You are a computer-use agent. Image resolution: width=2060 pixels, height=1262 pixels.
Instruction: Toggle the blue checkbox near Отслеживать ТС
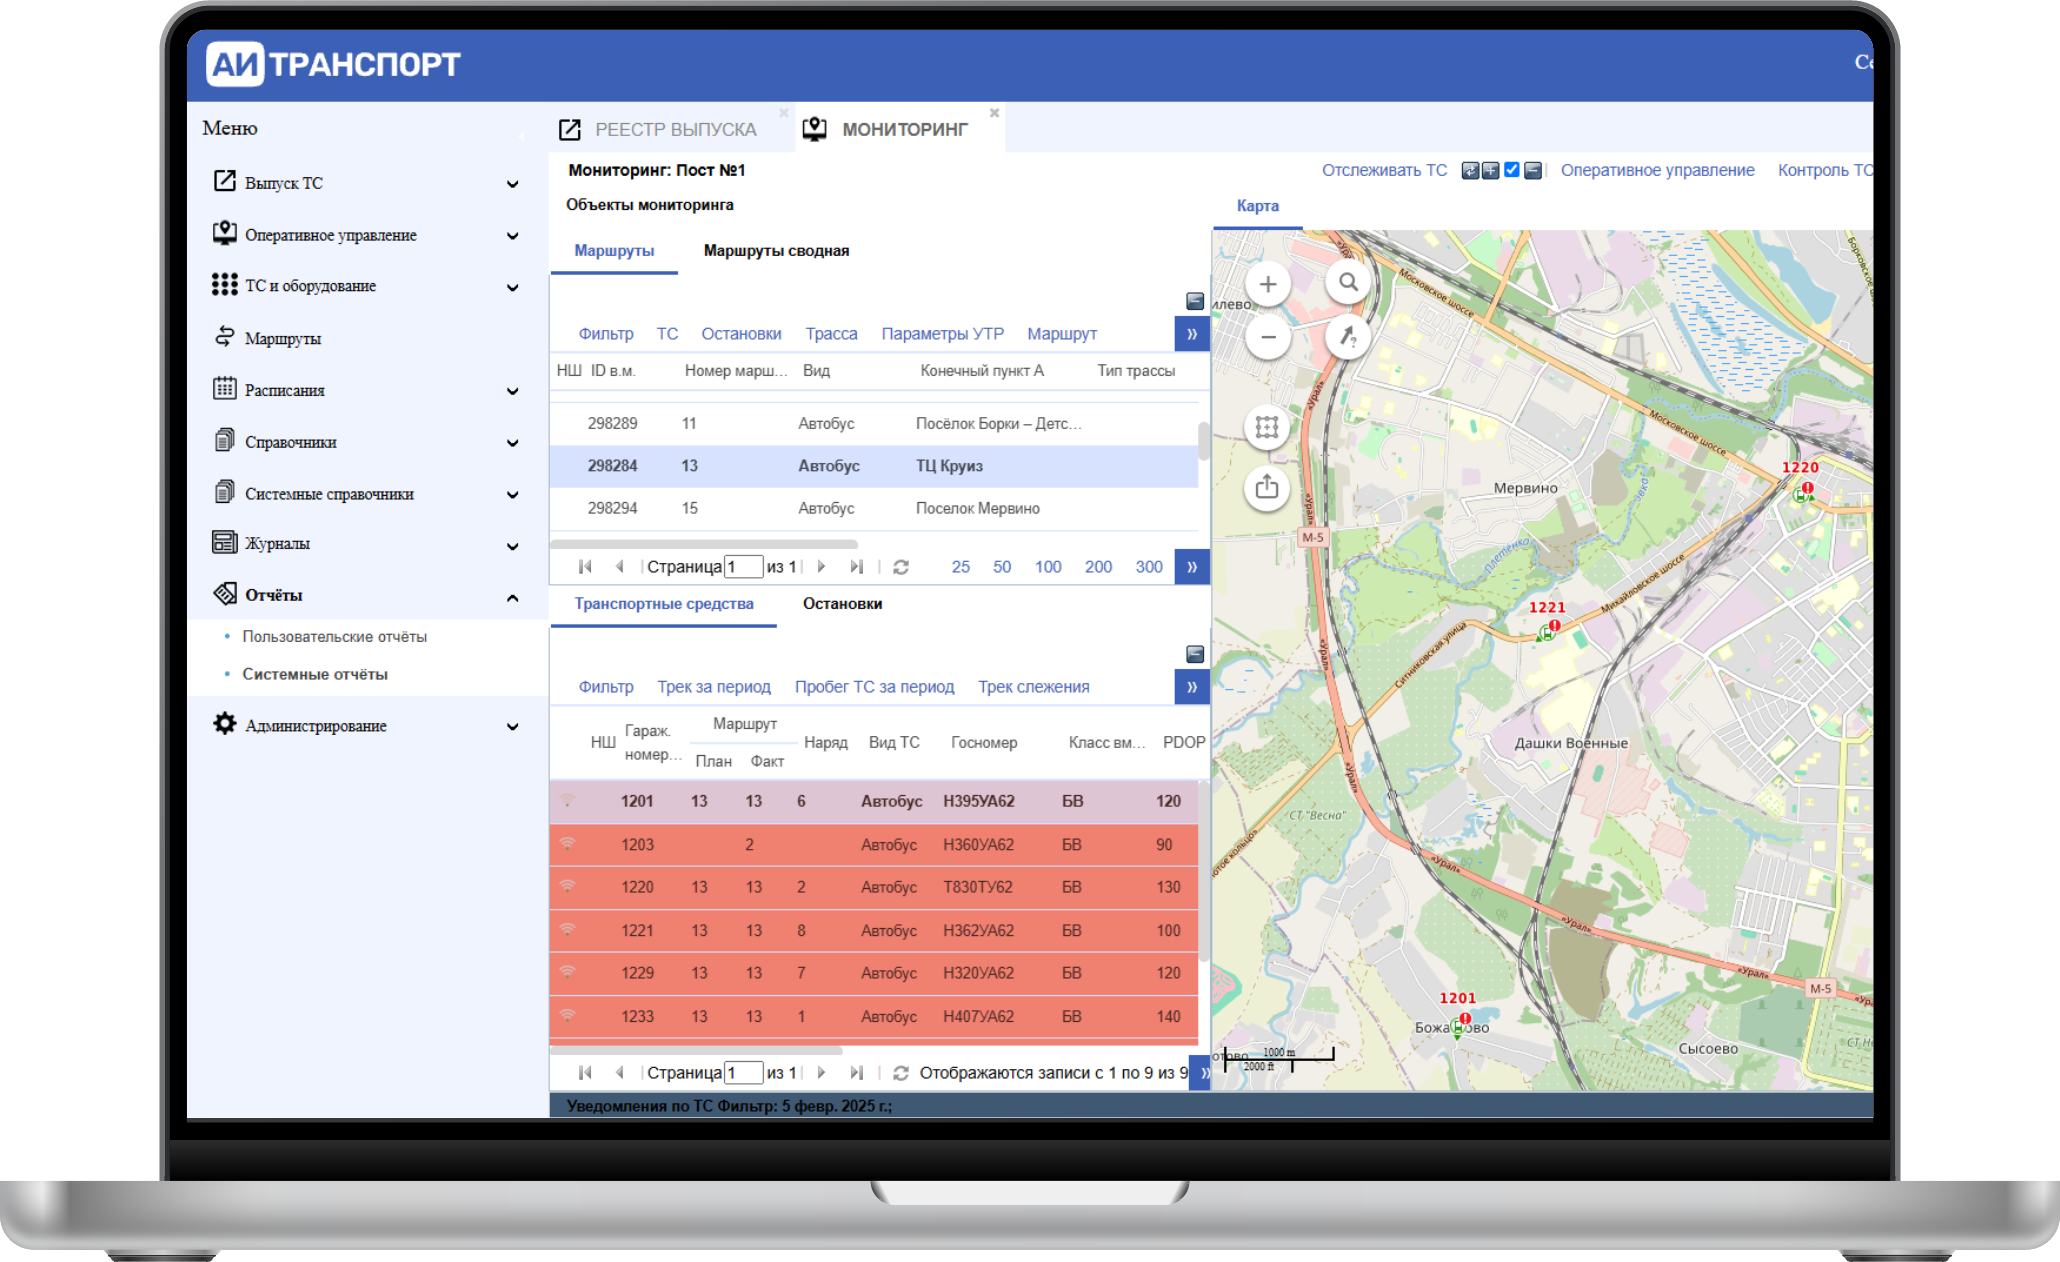(1512, 170)
